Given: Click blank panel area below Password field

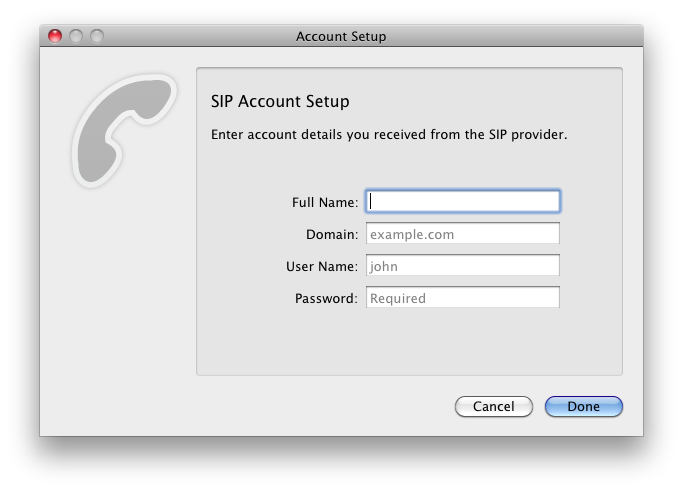Looking at the screenshot, I should pyautogui.click(x=410, y=342).
